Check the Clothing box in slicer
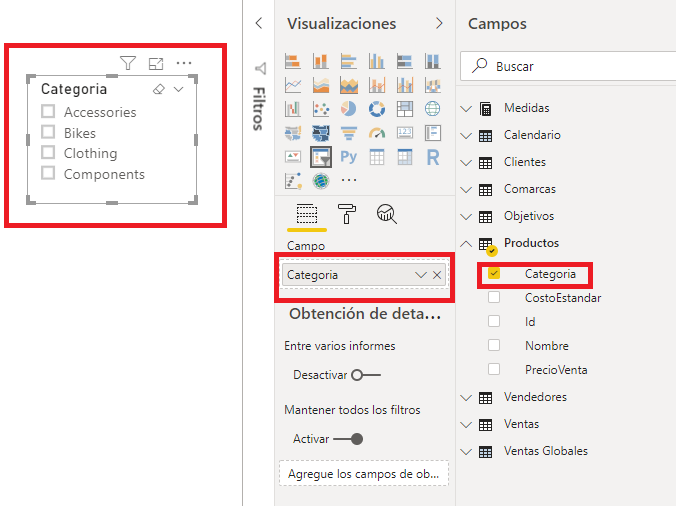Image resolution: width=676 pixels, height=506 pixels. 48,152
